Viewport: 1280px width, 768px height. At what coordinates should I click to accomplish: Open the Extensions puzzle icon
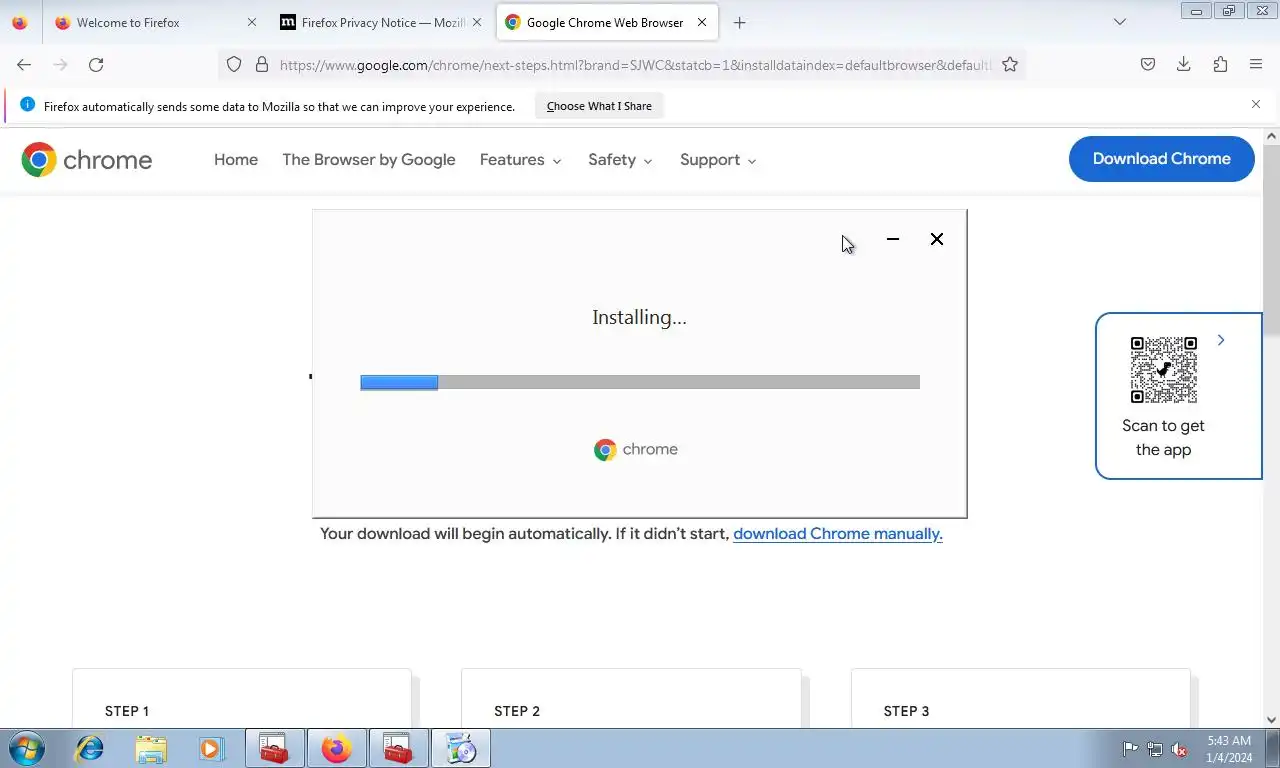coord(1220,65)
